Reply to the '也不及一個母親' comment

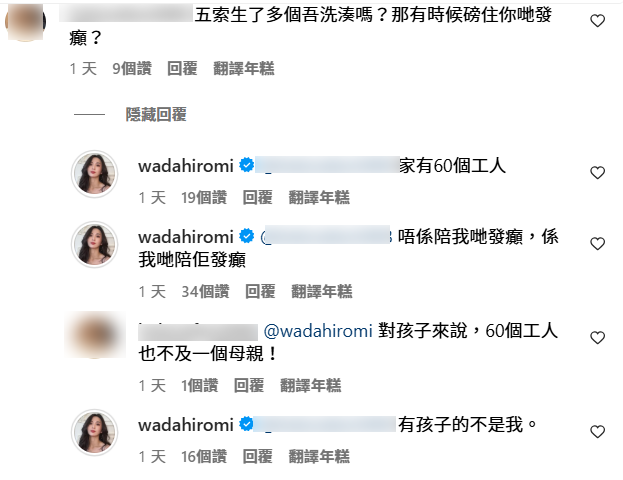click(249, 385)
